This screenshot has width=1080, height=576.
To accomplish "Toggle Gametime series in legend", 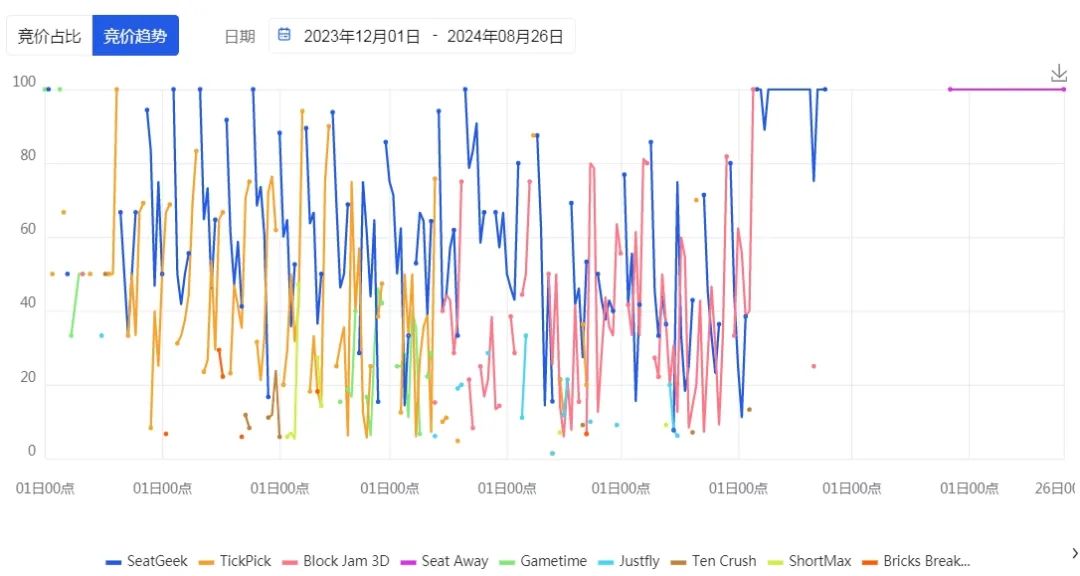I will click(543, 562).
